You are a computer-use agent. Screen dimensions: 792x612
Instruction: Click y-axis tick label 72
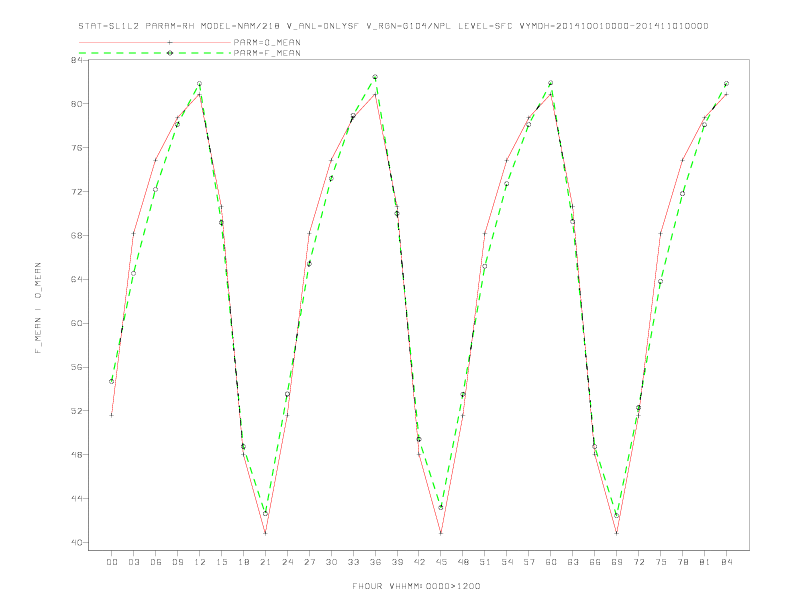(x=77, y=192)
